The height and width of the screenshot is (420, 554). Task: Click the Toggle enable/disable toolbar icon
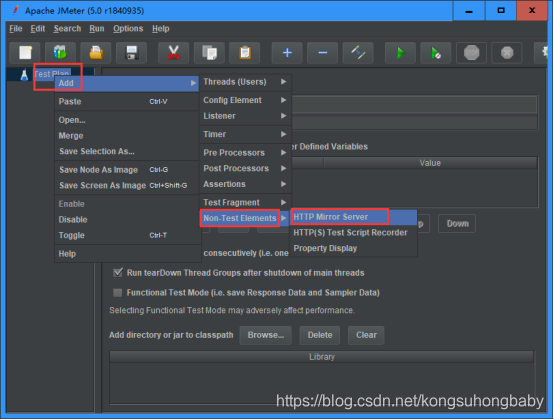[358, 53]
